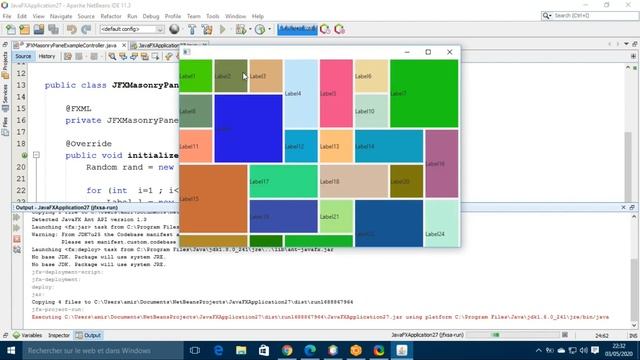Screen dimensions: 640x360
Task: Expand the Debug Project dropdown arrow
Action: (x=250, y=29)
